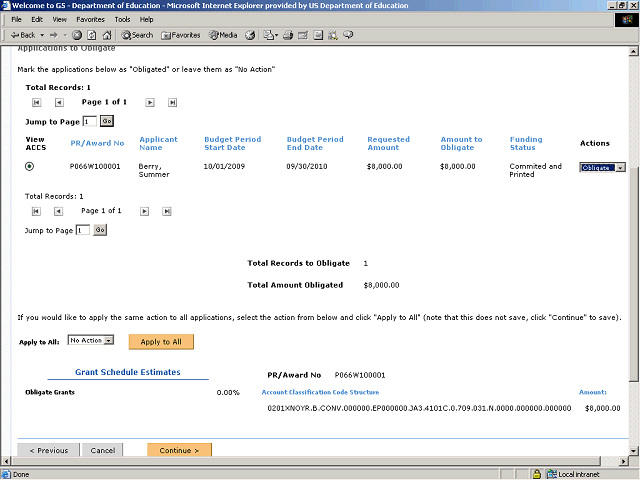Image resolution: width=640 pixels, height=480 pixels.
Task: Click the browser Back button
Action: click(23, 35)
